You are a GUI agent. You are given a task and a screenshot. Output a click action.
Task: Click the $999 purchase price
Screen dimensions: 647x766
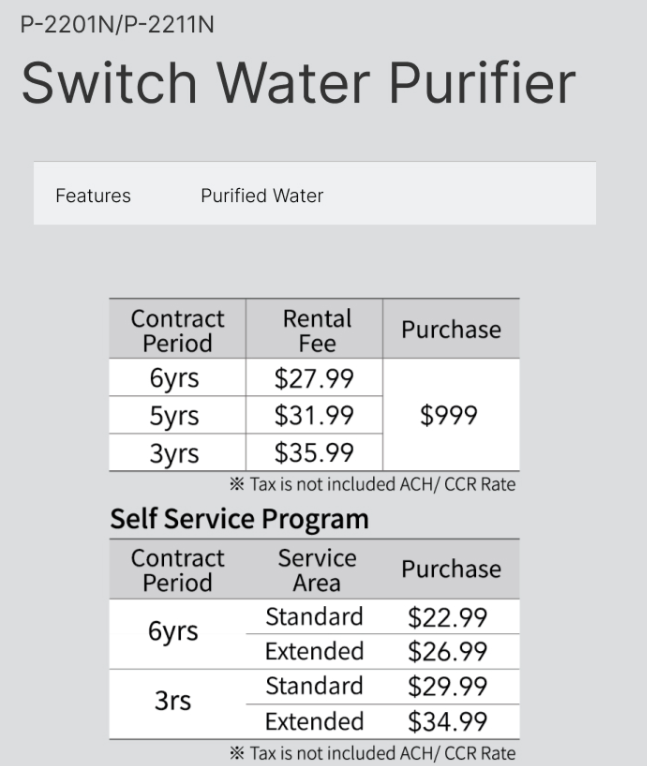[x=449, y=416]
